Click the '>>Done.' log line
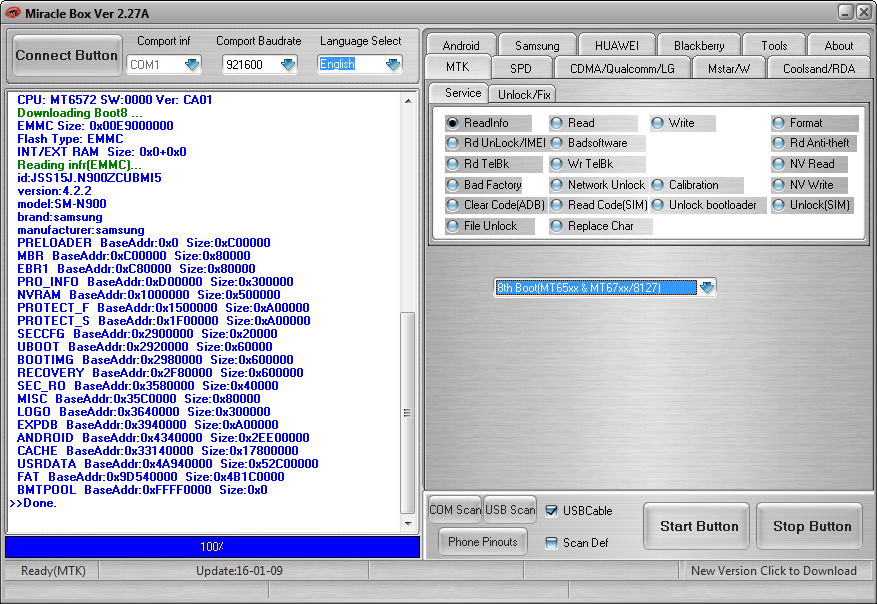The height and width of the screenshot is (604, 877). (x=33, y=503)
